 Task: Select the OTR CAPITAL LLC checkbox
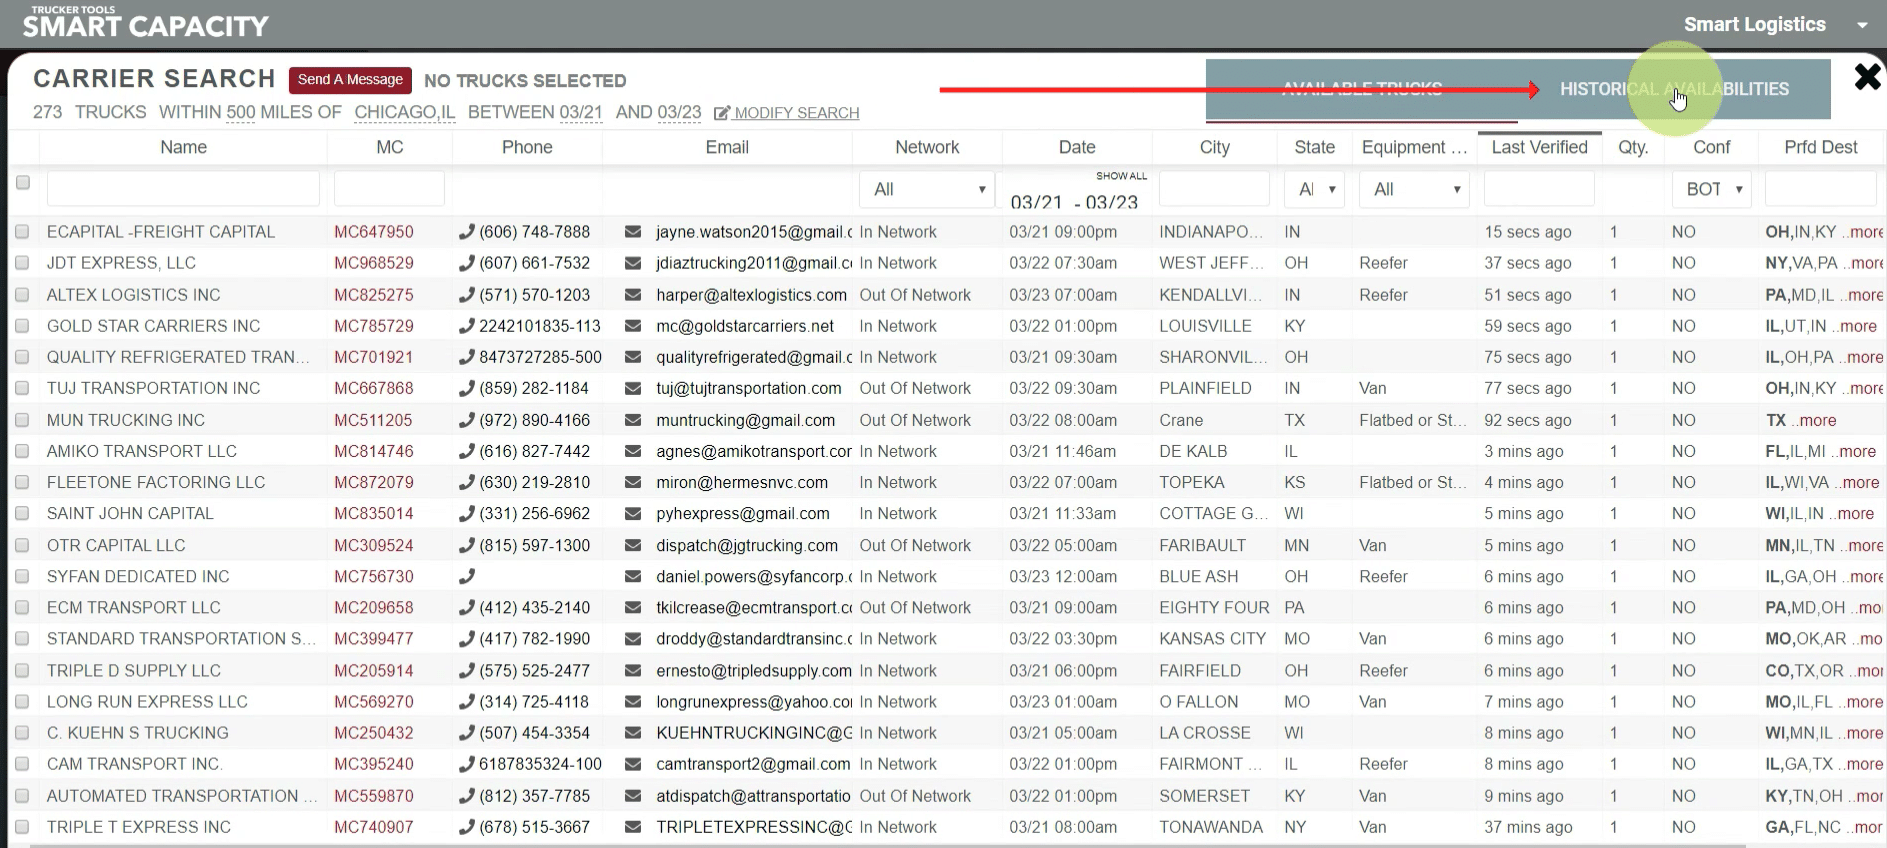pyautogui.click(x=22, y=545)
